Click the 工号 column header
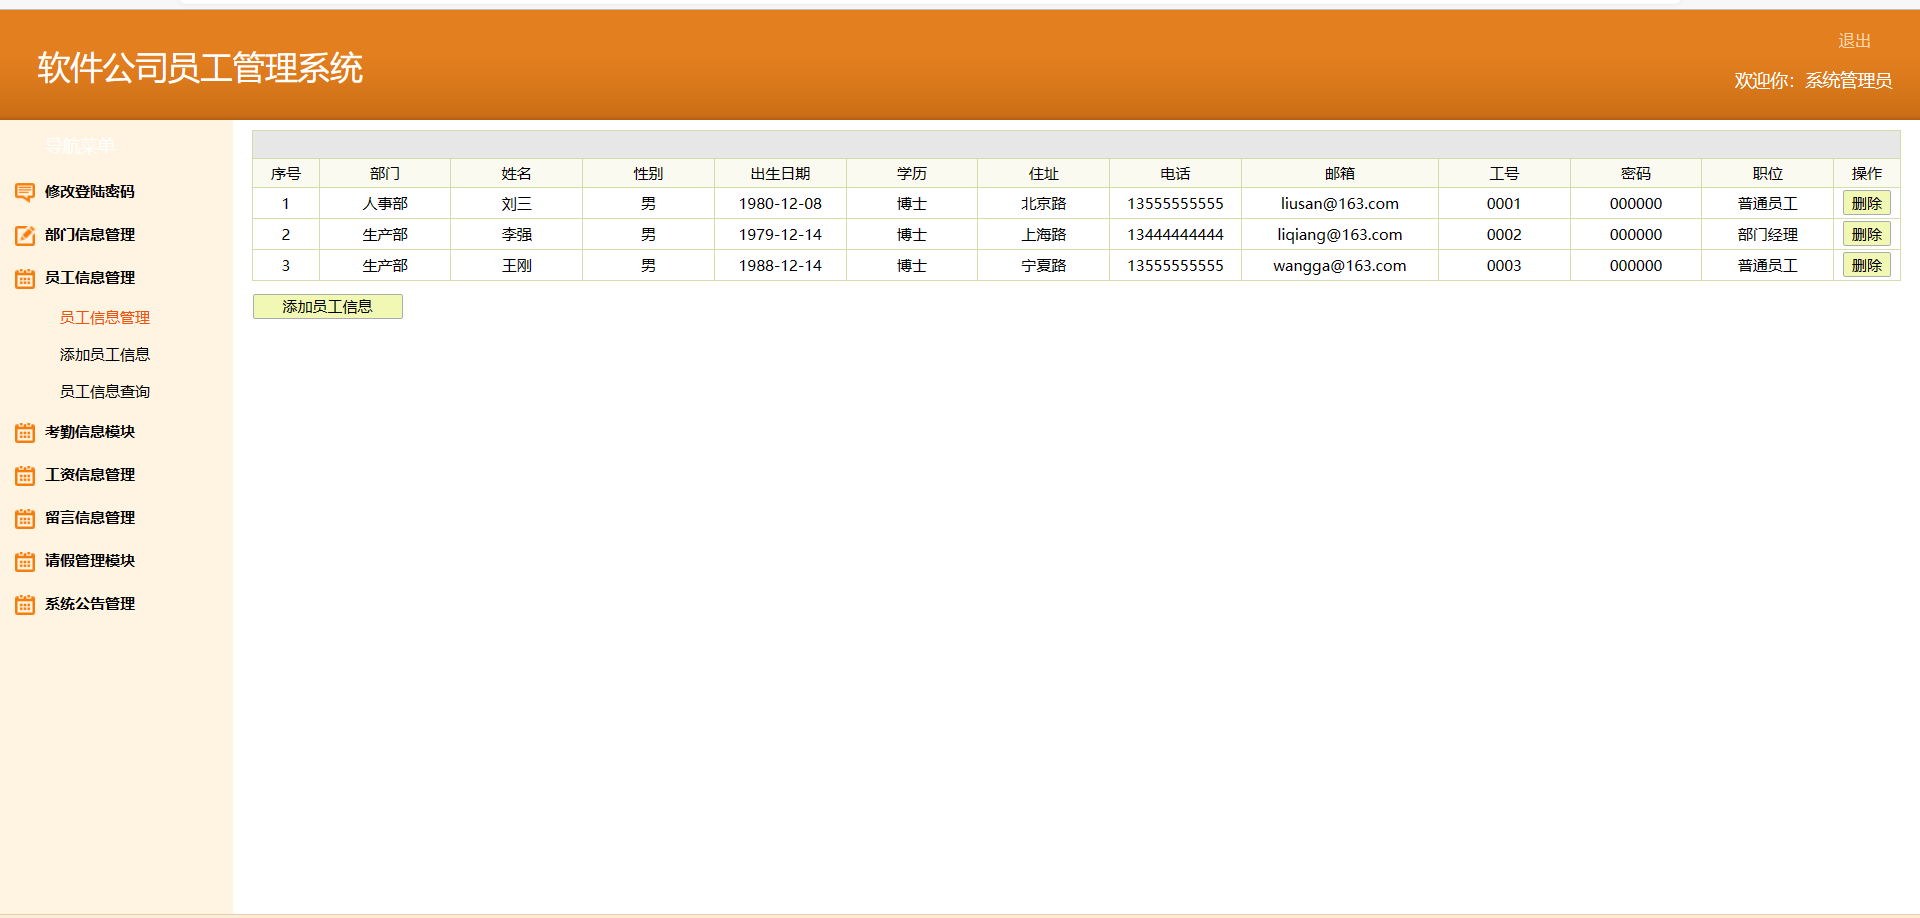The image size is (1920, 918). [x=1504, y=173]
